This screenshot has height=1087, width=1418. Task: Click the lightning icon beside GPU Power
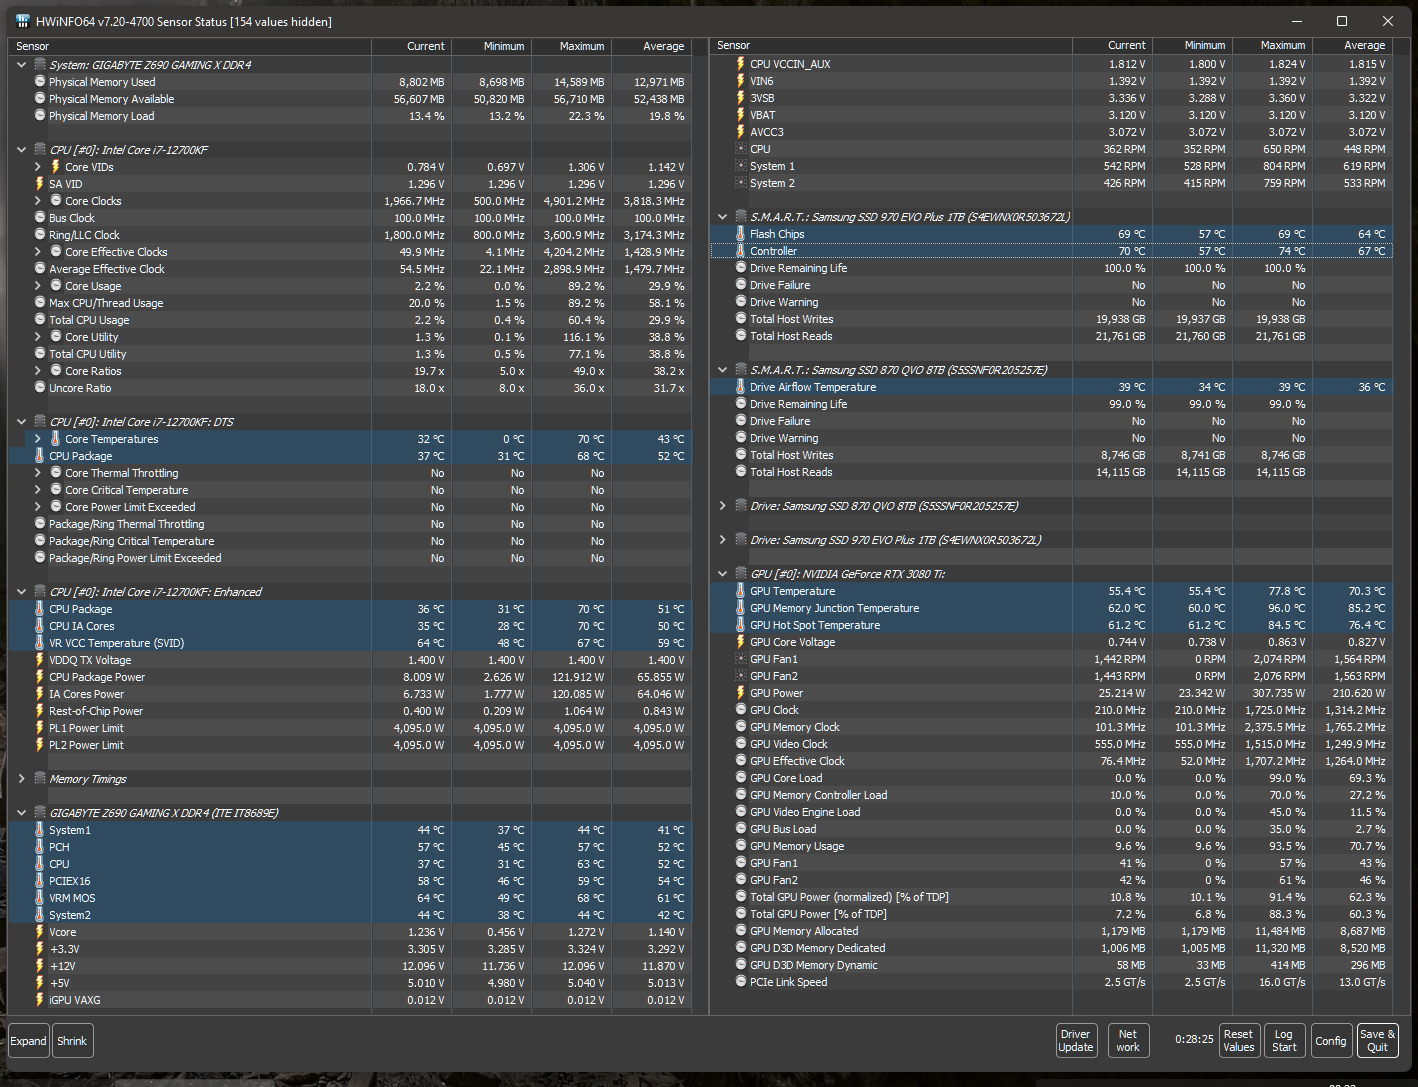pyautogui.click(x=741, y=693)
